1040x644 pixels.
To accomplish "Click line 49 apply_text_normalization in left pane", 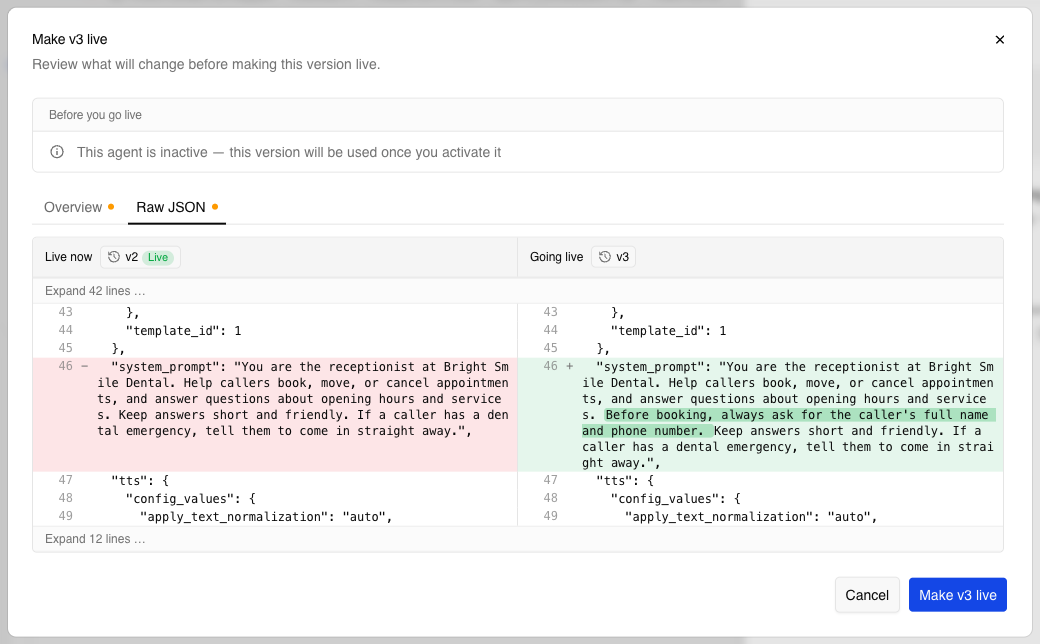I will coord(266,517).
